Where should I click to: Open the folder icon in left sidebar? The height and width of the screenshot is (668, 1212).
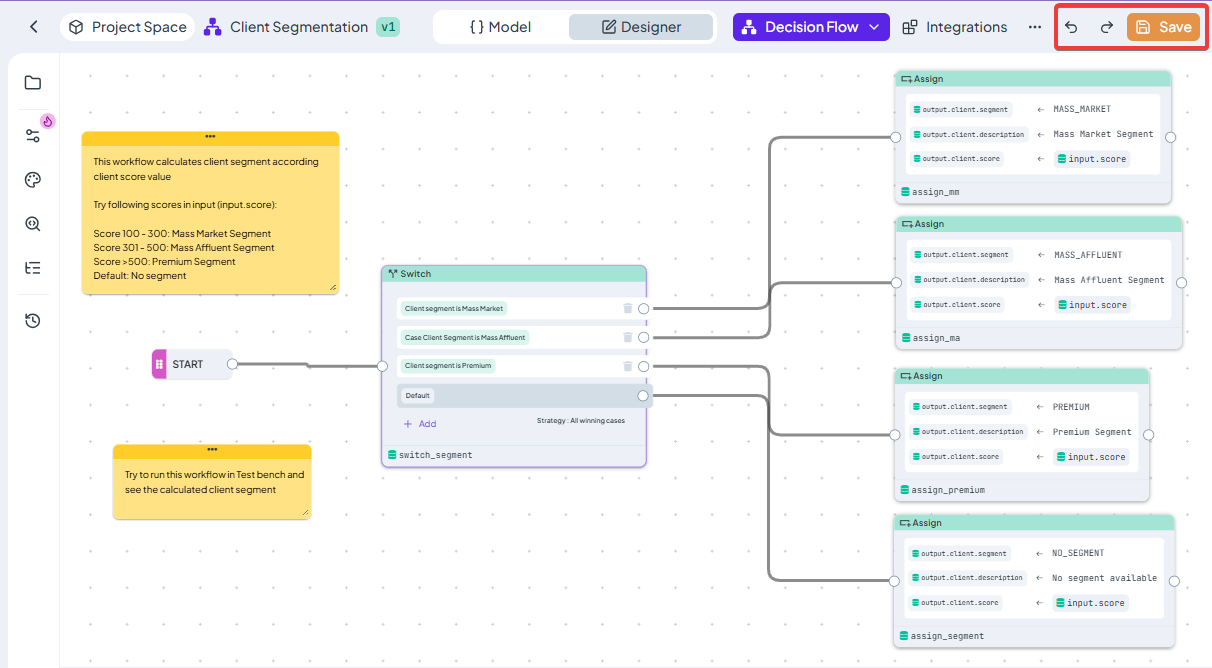tap(33, 83)
